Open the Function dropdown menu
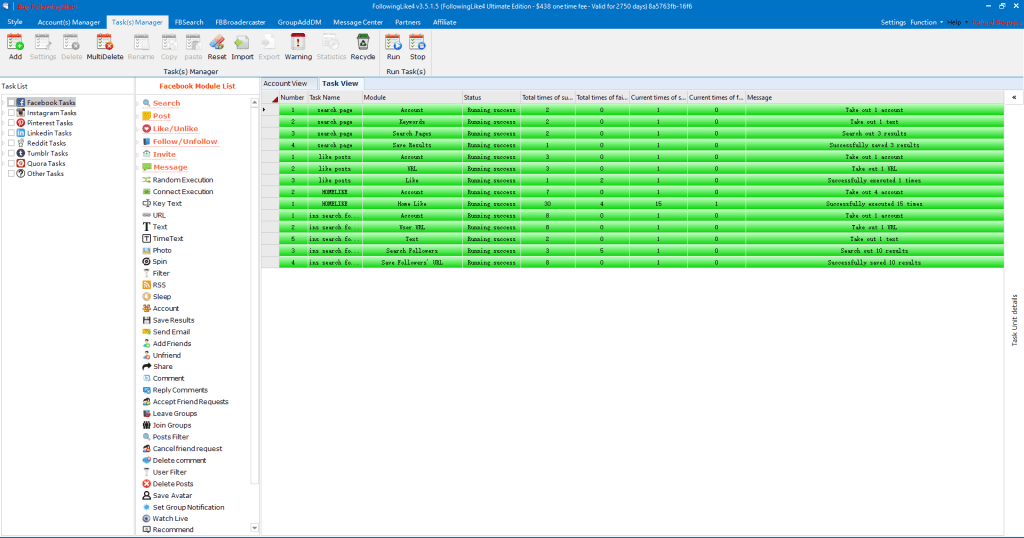The height and width of the screenshot is (538, 1024). 926,22
